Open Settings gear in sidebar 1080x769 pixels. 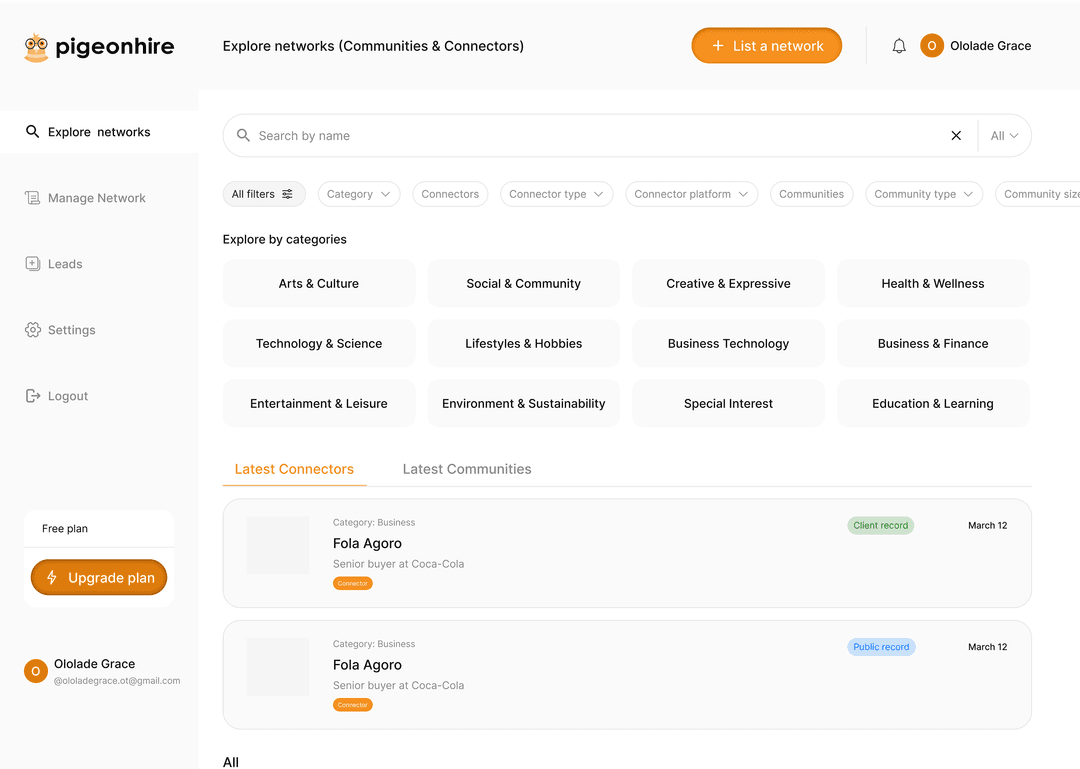(33, 330)
